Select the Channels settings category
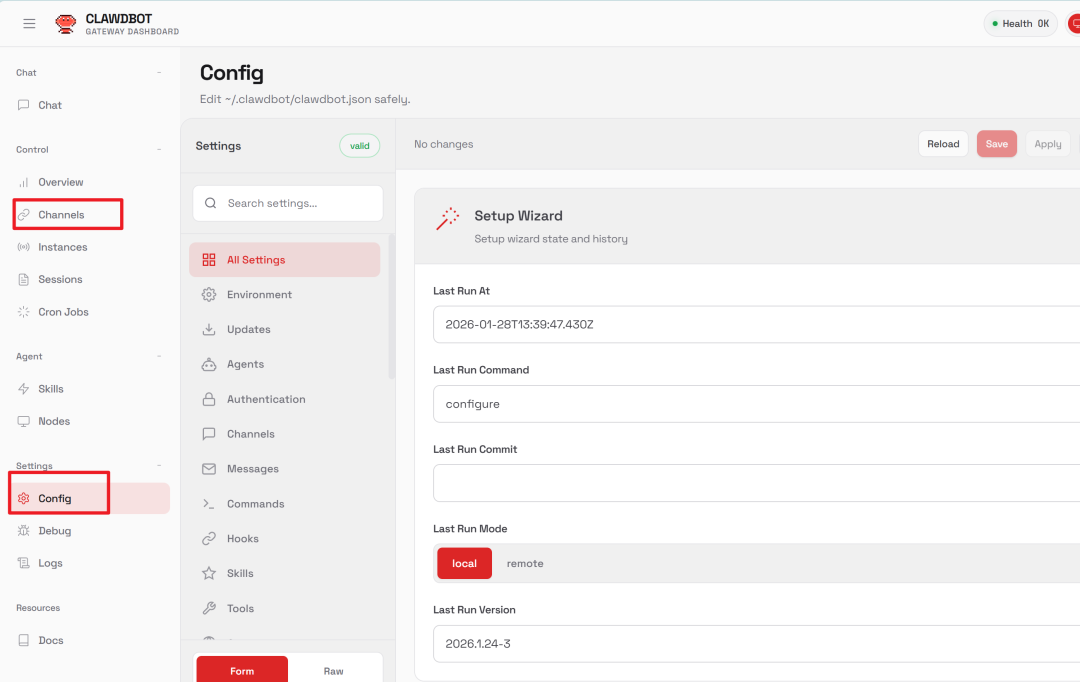 point(284,434)
